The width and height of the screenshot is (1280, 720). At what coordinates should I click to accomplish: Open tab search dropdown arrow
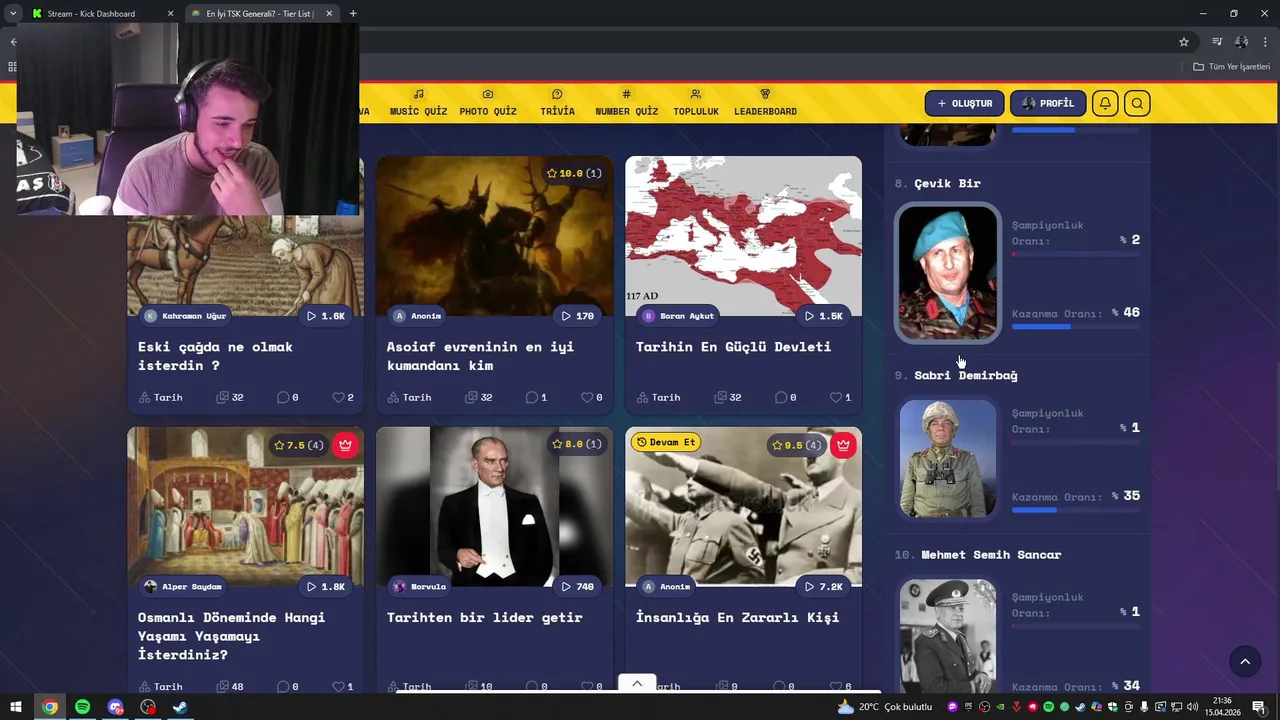13,14
